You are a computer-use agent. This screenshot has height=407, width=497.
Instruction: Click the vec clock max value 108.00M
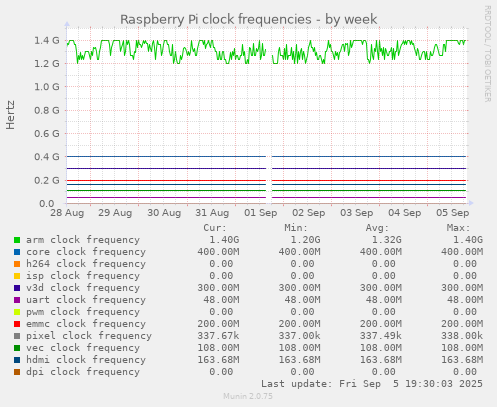click(462, 348)
